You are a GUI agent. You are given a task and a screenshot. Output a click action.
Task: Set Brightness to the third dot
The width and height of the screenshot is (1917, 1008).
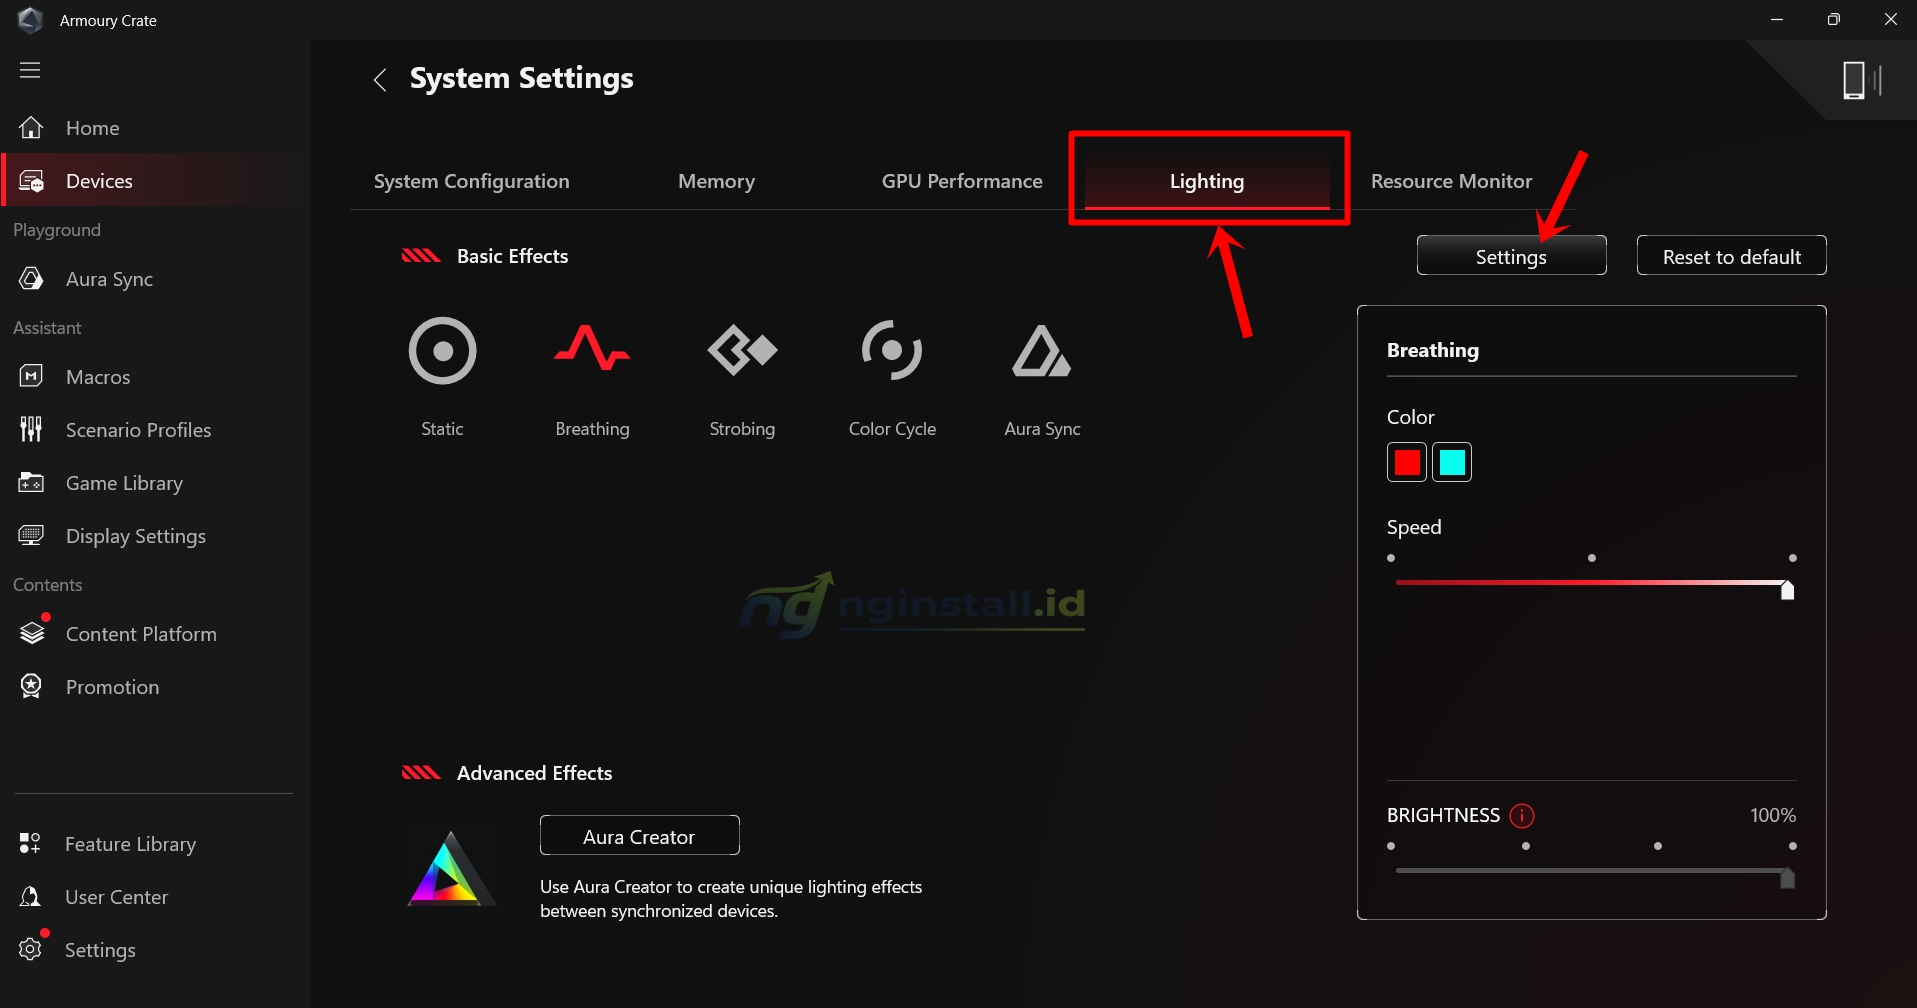pyautogui.click(x=1658, y=846)
